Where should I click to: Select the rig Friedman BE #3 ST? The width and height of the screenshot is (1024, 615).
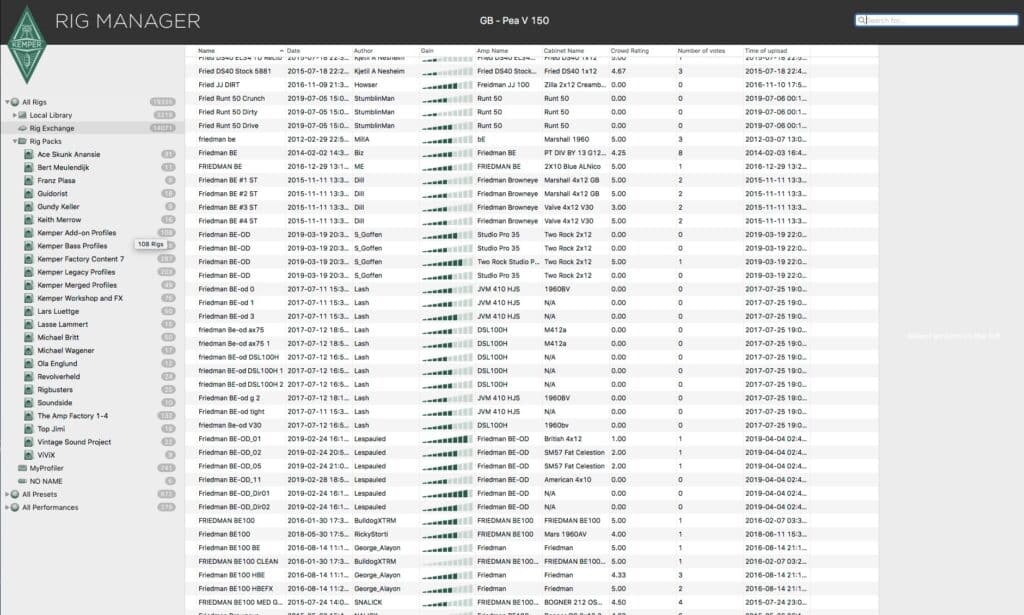click(x=228, y=207)
